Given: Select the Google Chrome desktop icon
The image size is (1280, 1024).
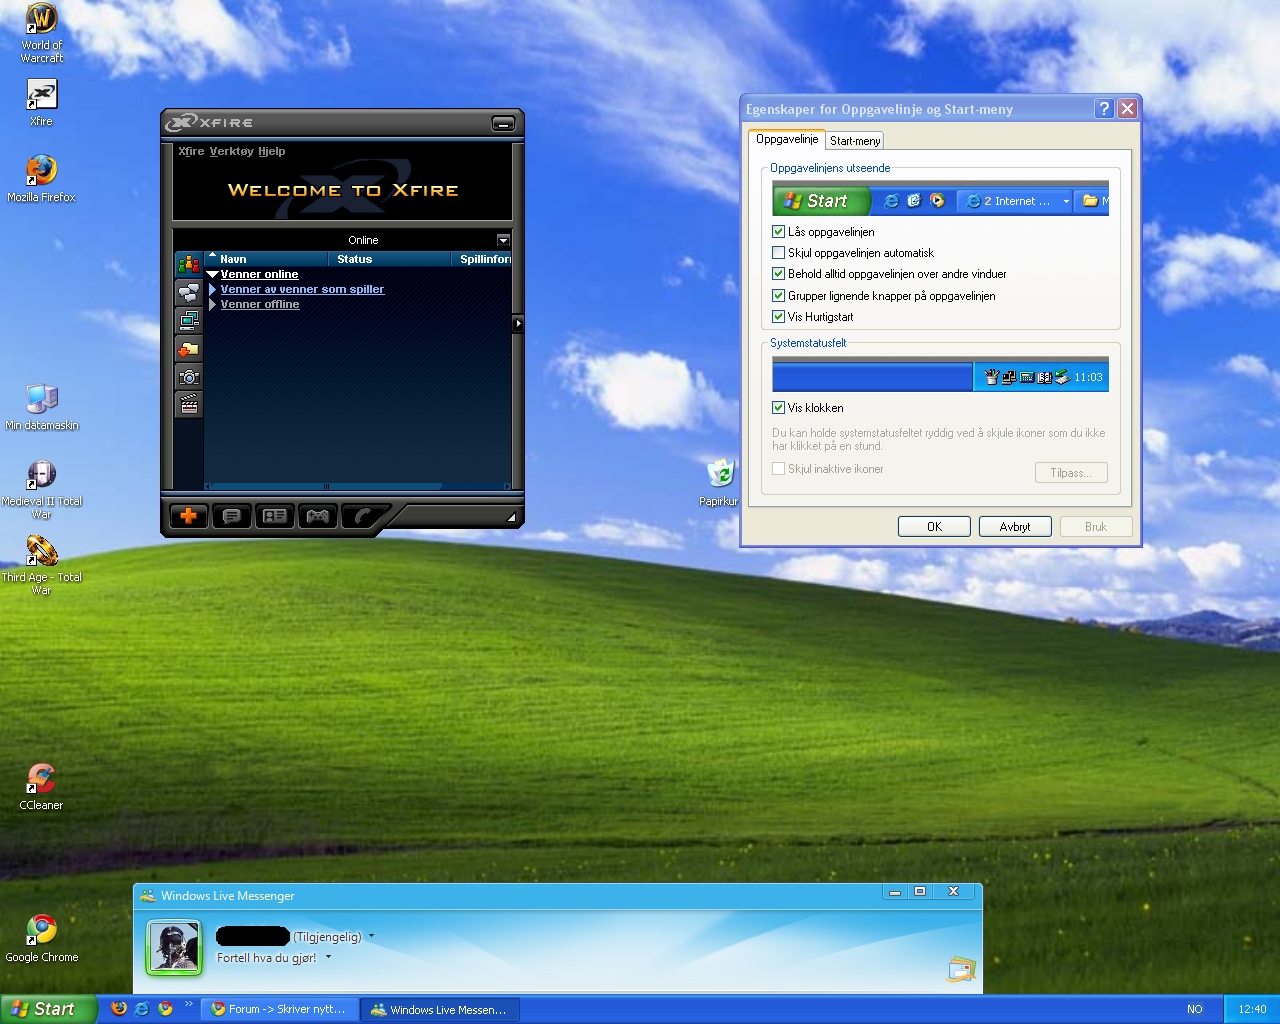Looking at the screenshot, I should point(41,939).
